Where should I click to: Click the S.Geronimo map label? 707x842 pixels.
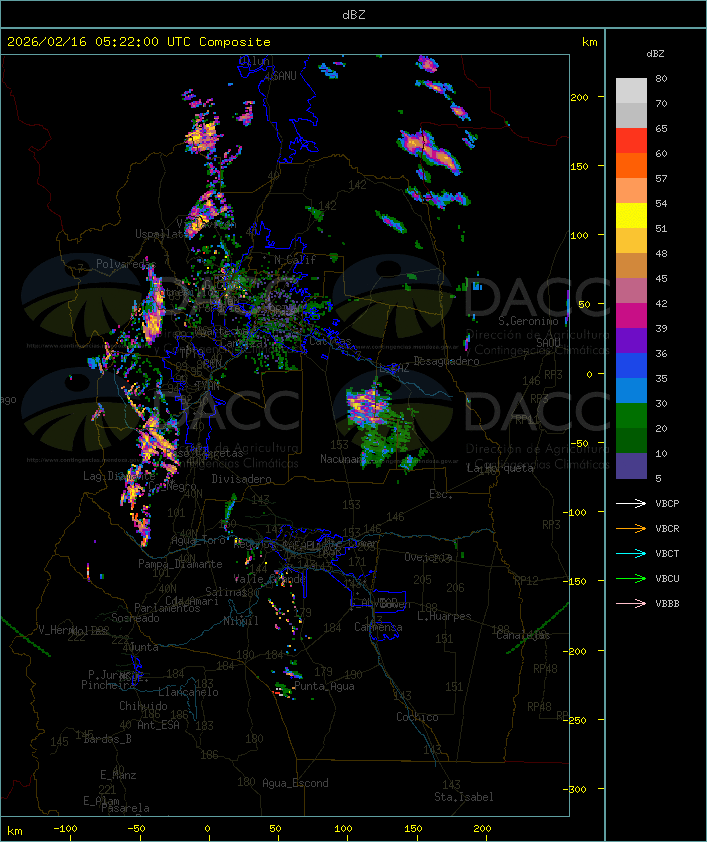528,321
